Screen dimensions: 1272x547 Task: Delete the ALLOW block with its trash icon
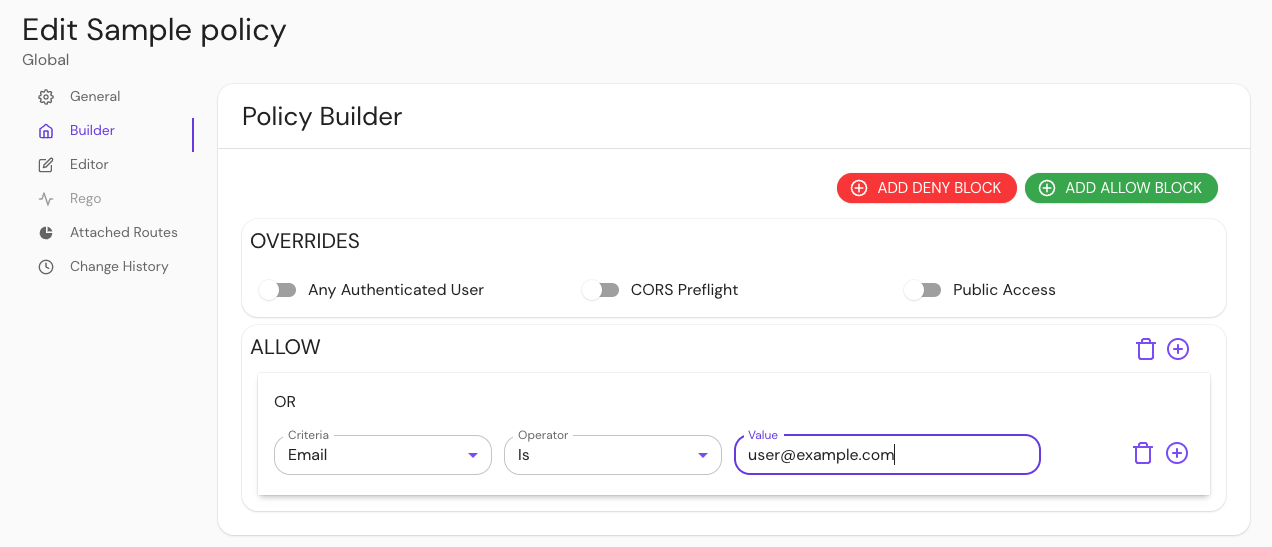tap(1146, 349)
